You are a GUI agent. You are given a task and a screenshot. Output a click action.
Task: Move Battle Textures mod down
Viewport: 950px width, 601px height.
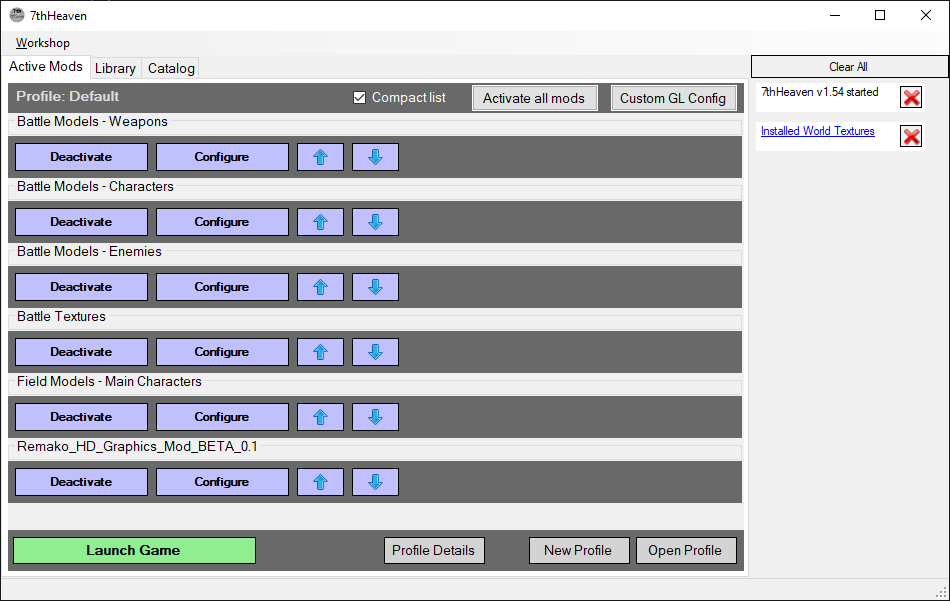point(376,352)
